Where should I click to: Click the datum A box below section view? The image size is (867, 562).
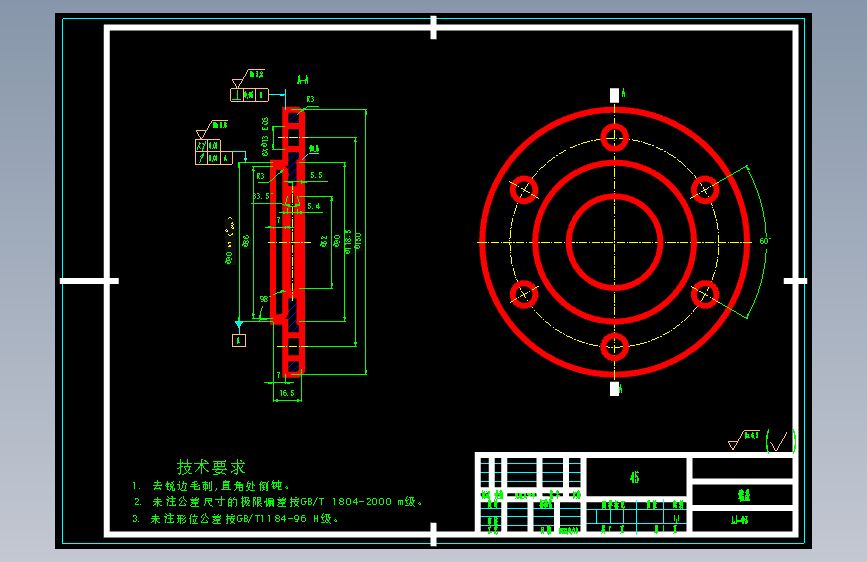point(239,340)
